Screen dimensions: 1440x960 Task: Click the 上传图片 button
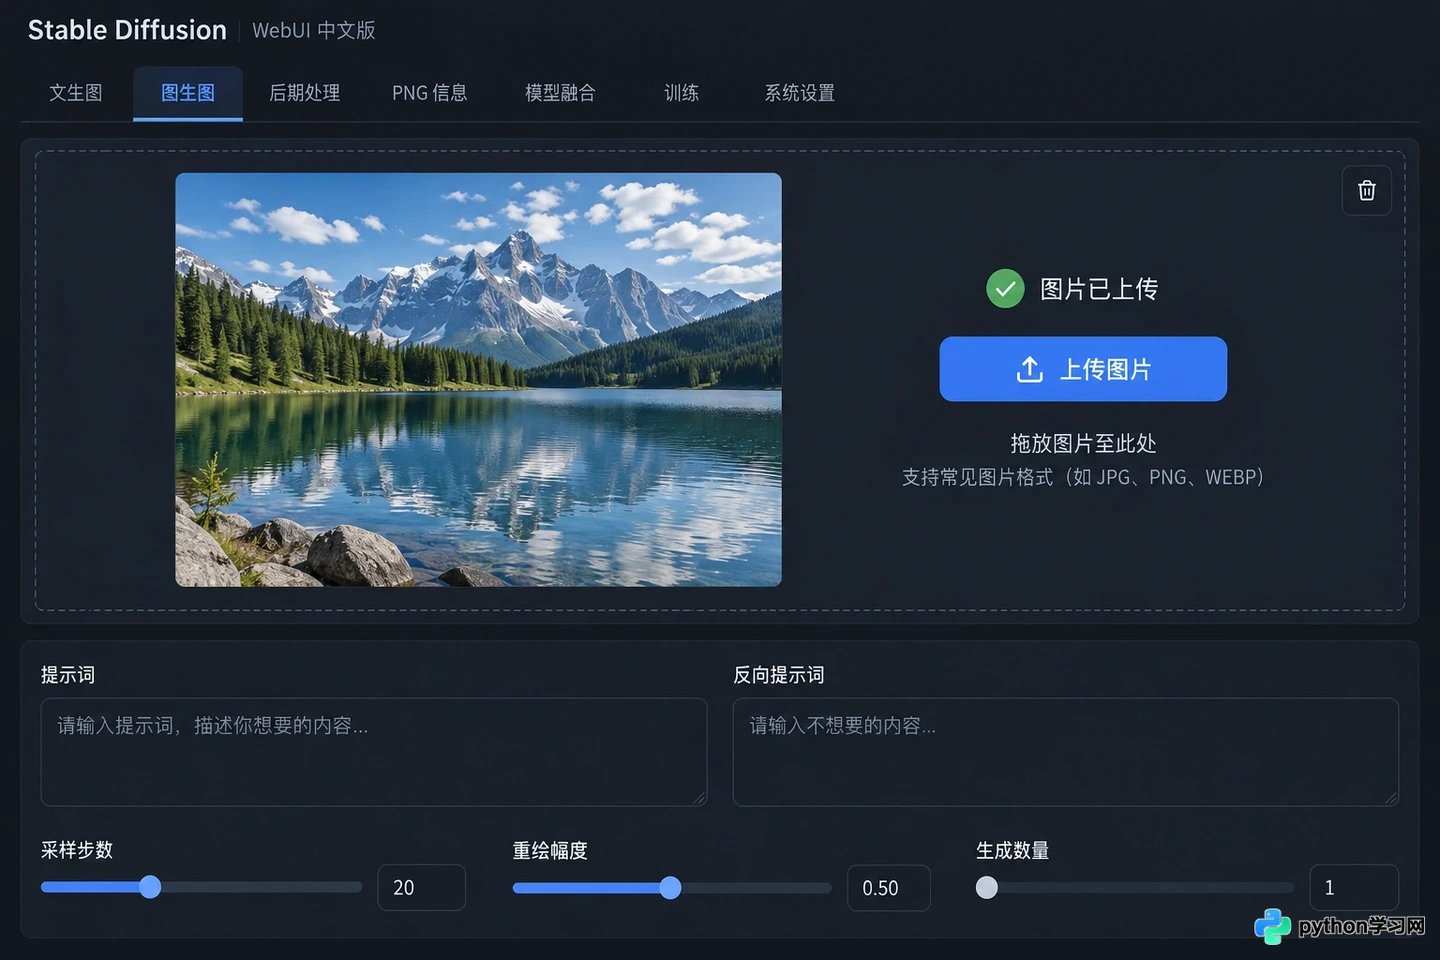click(1083, 369)
